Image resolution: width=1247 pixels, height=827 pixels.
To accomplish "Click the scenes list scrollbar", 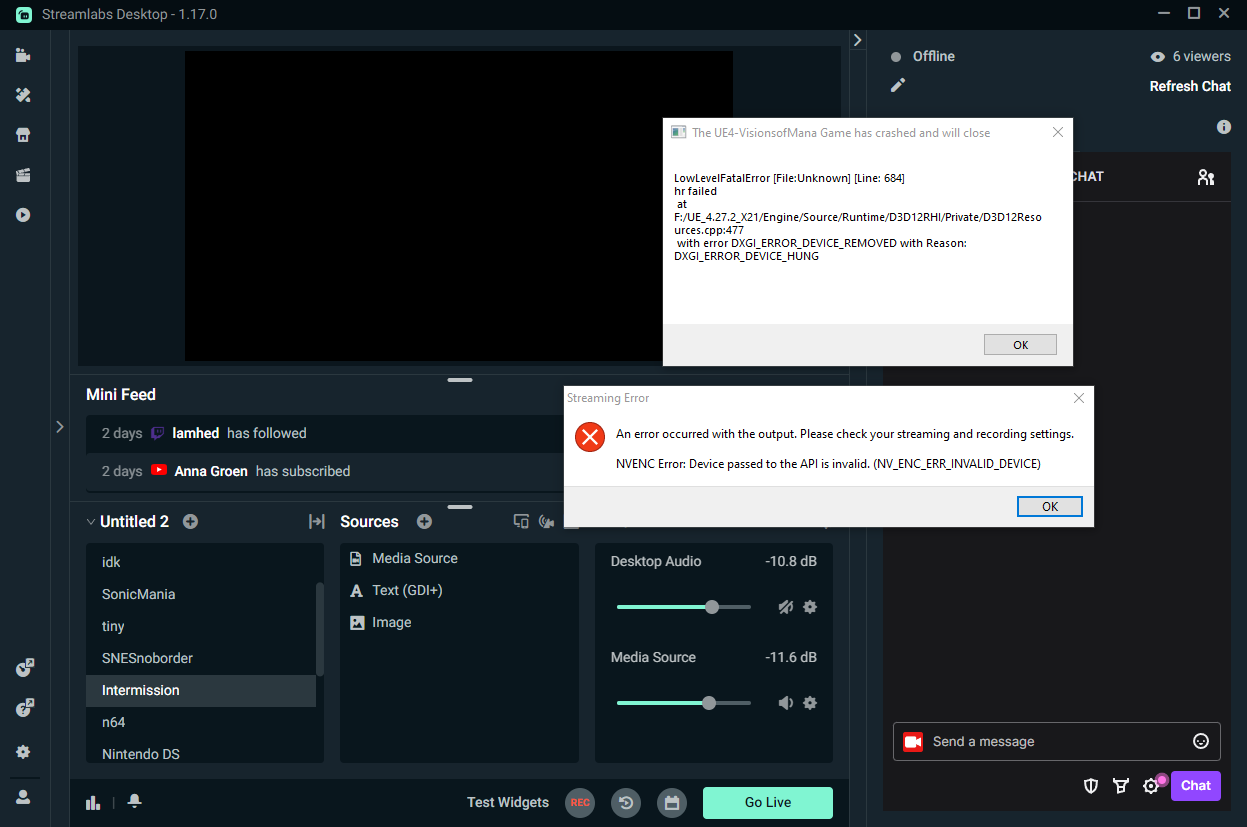I will click(x=320, y=629).
